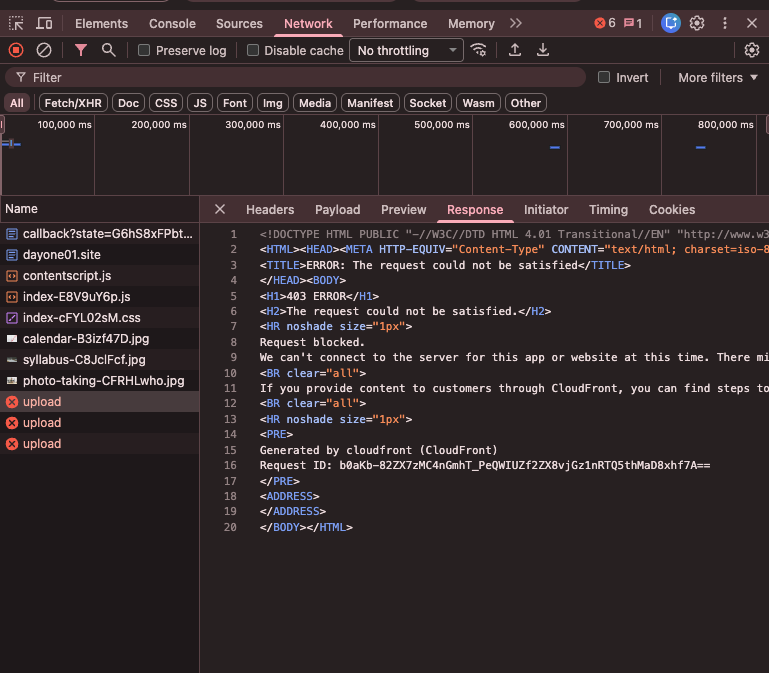Screen dimensions: 769x673
Task: Open network search magnifier icon
Action: click(x=108, y=50)
